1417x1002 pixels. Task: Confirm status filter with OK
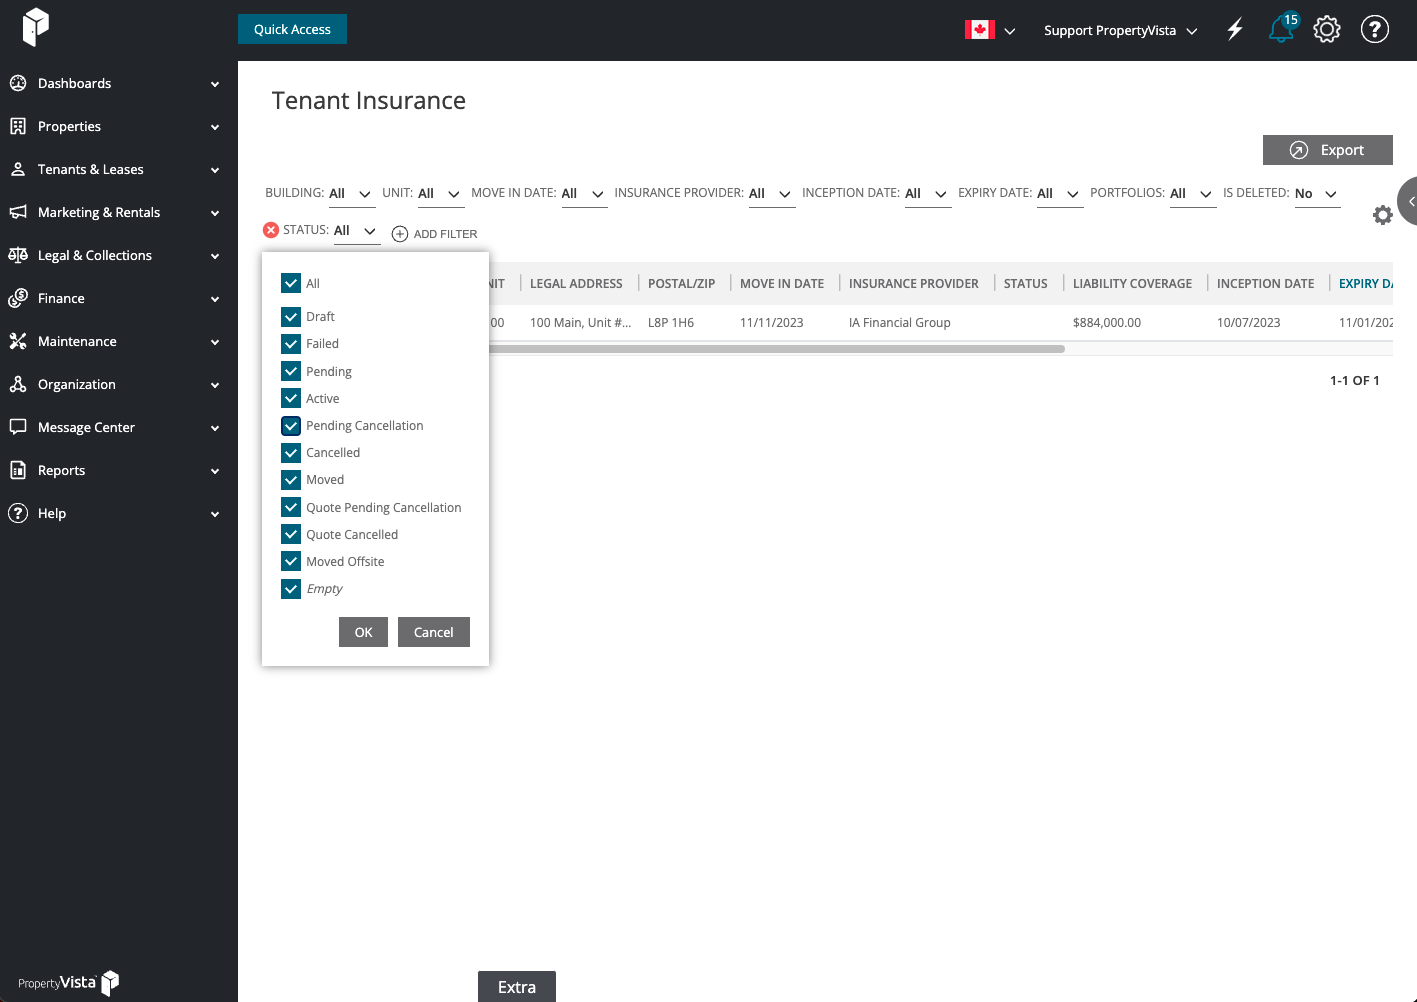click(363, 632)
